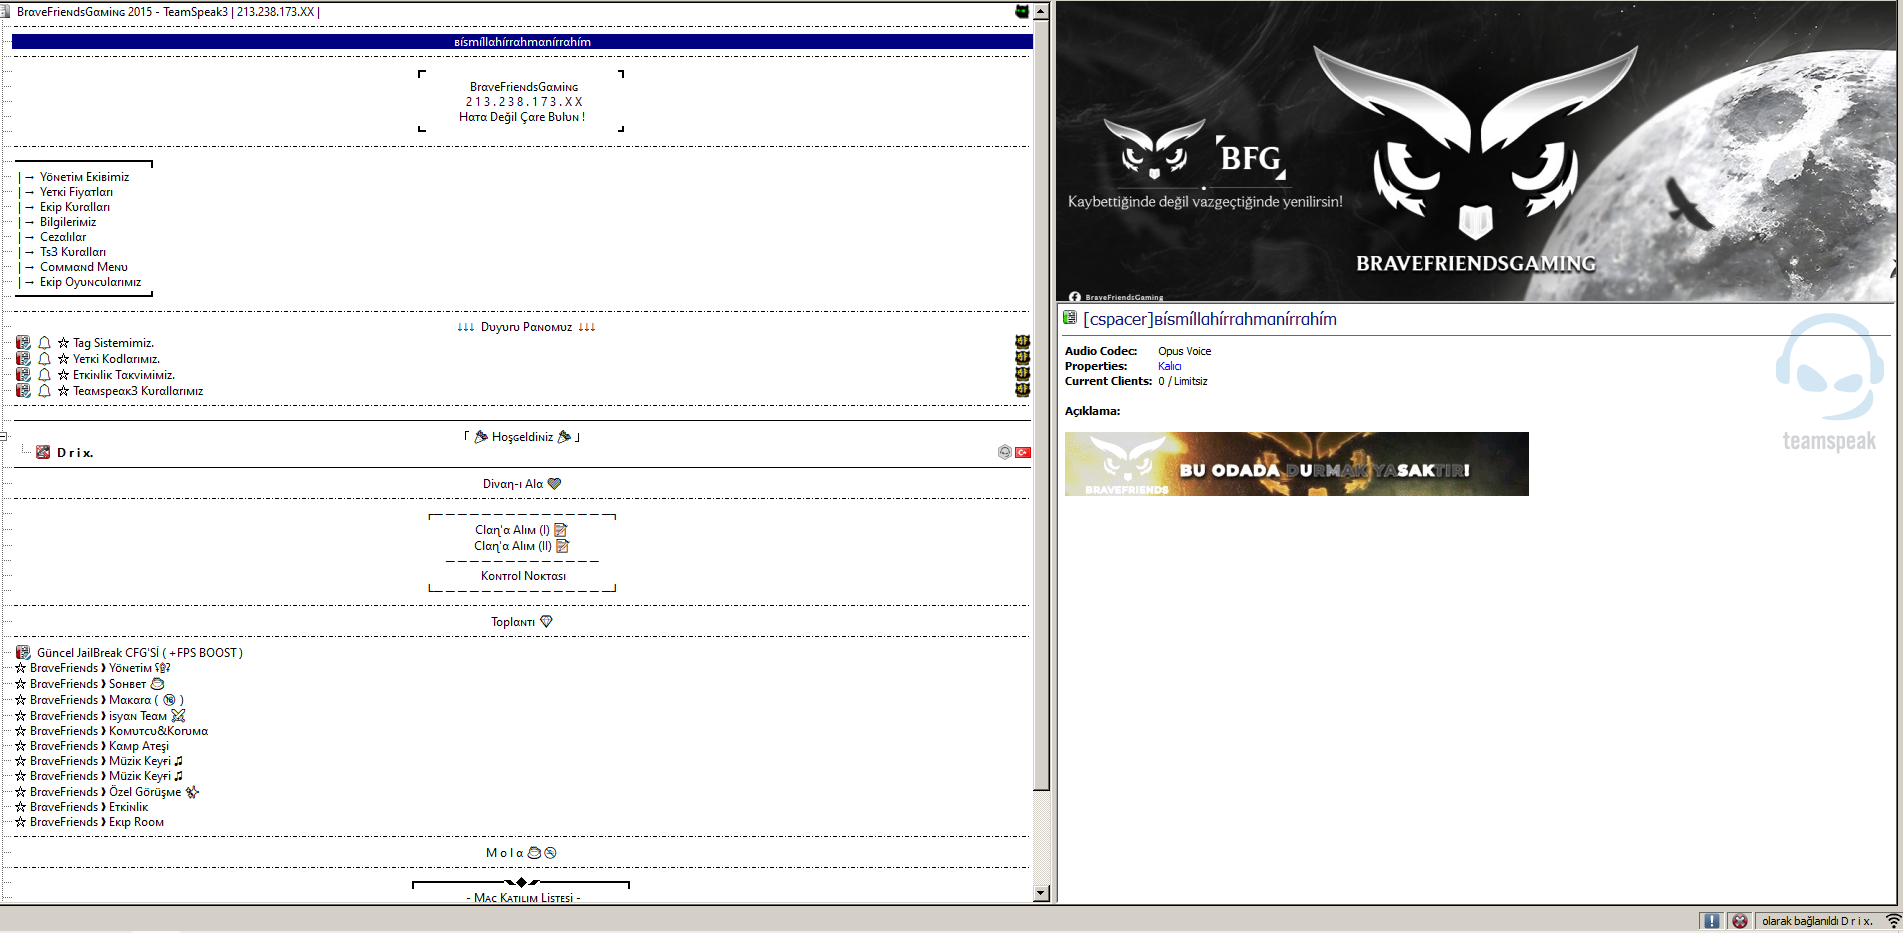Select the Yönetim Ekibimiz channel
The image size is (1903, 933).
click(x=84, y=177)
